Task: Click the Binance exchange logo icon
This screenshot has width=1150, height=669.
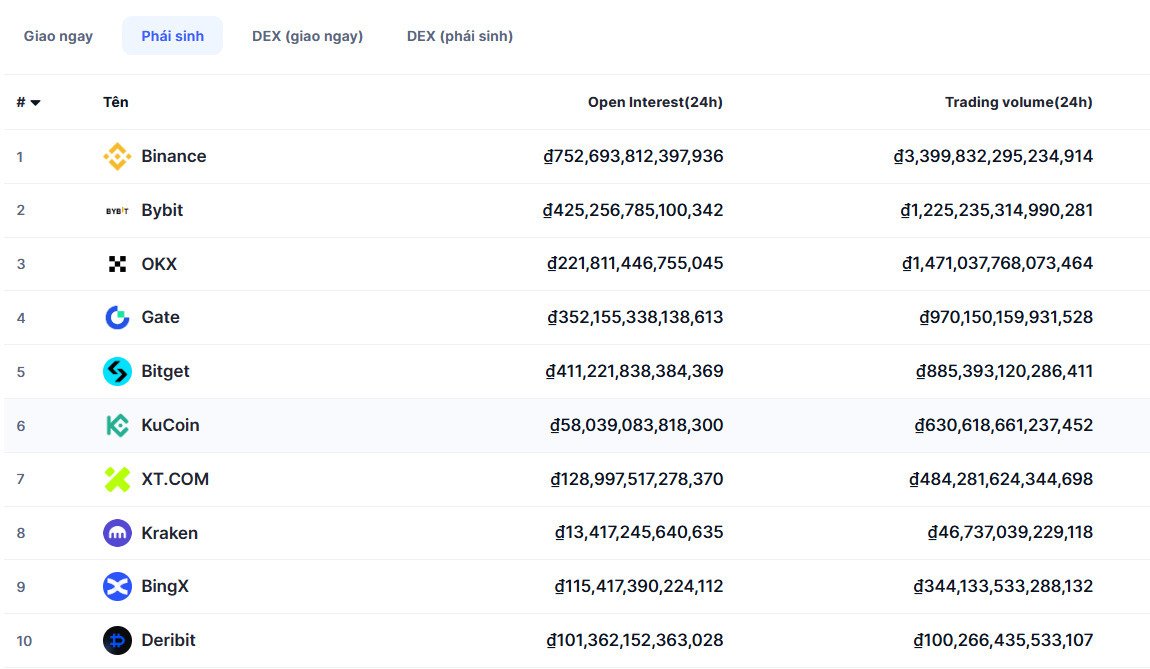Action: click(117, 157)
